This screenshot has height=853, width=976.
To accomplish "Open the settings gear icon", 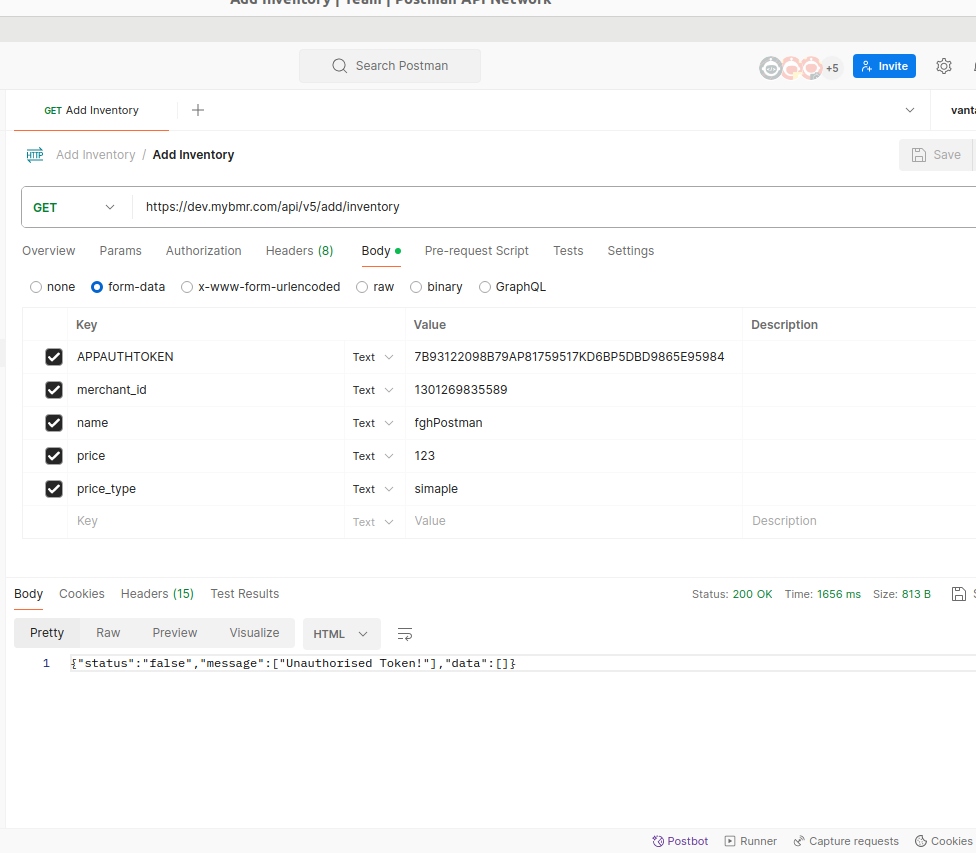I will click(x=943, y=66).
